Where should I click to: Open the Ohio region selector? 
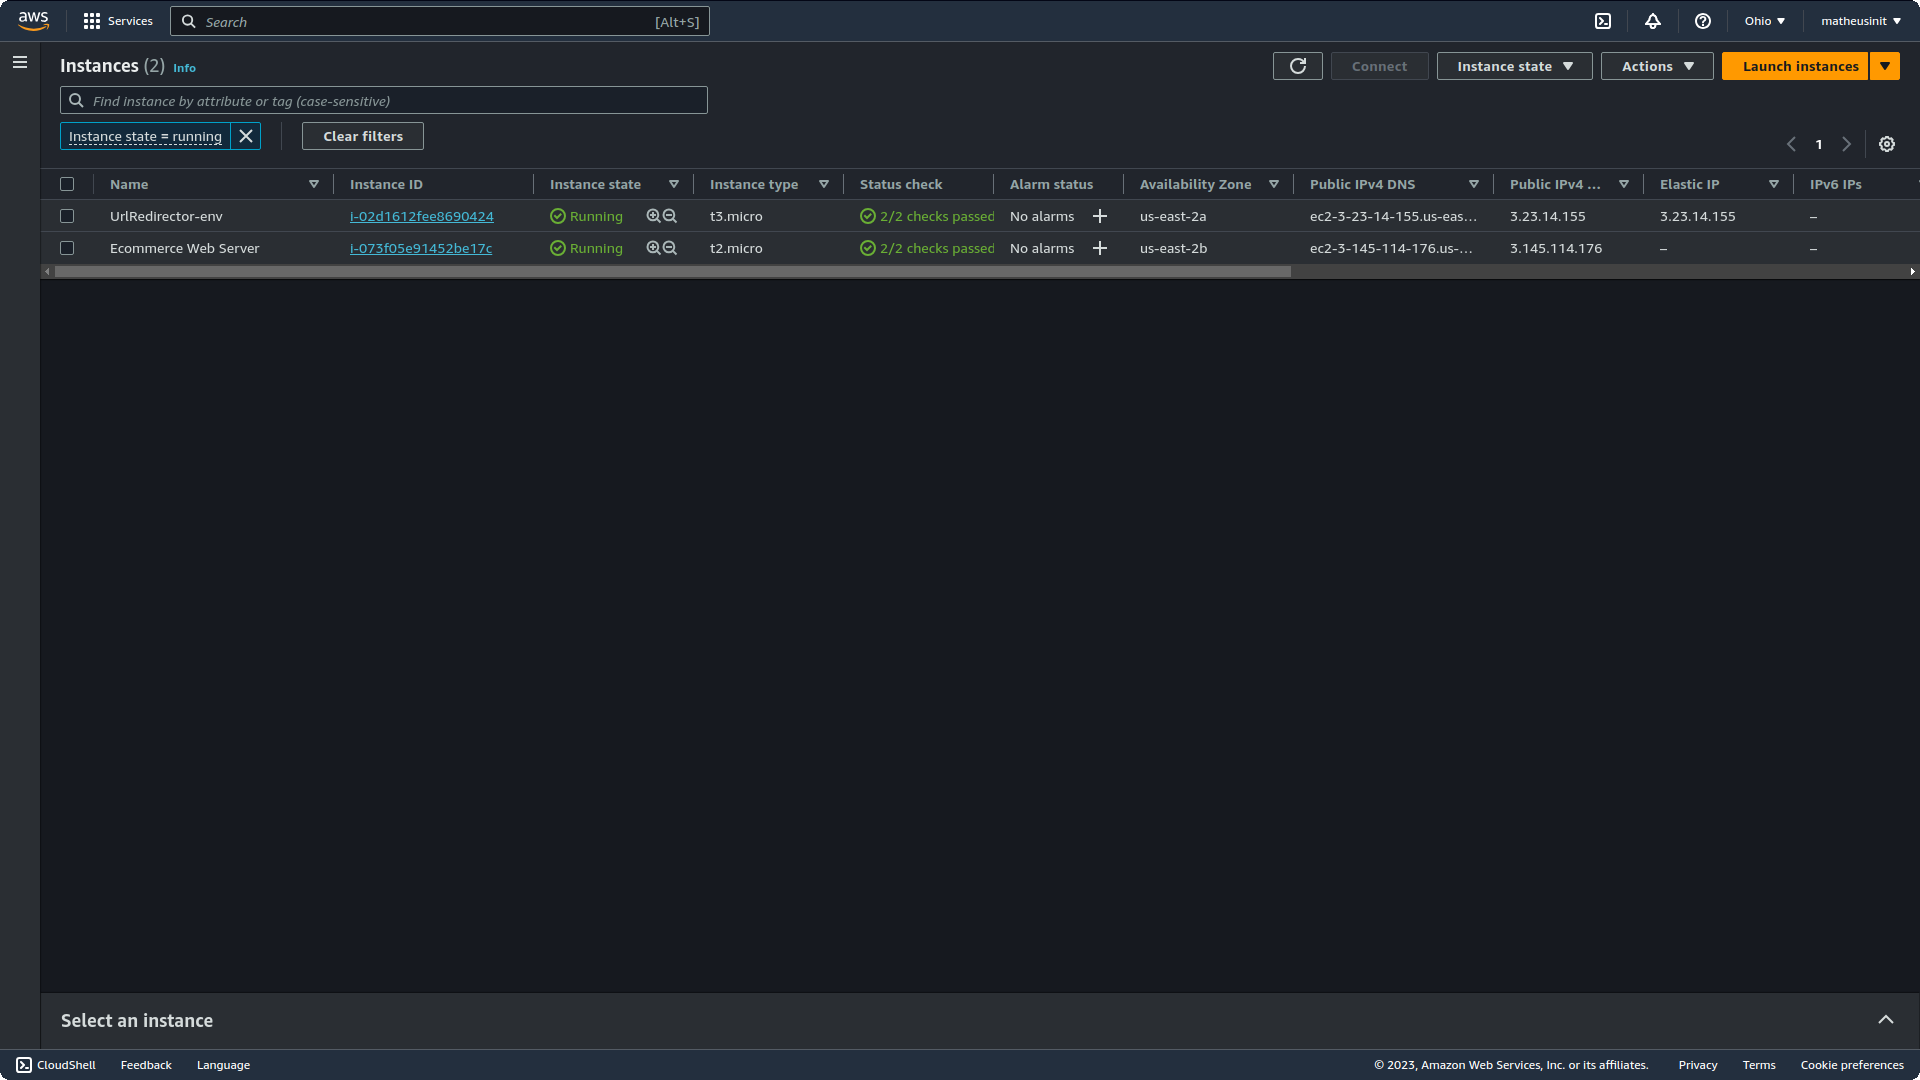pos(1763,20)
